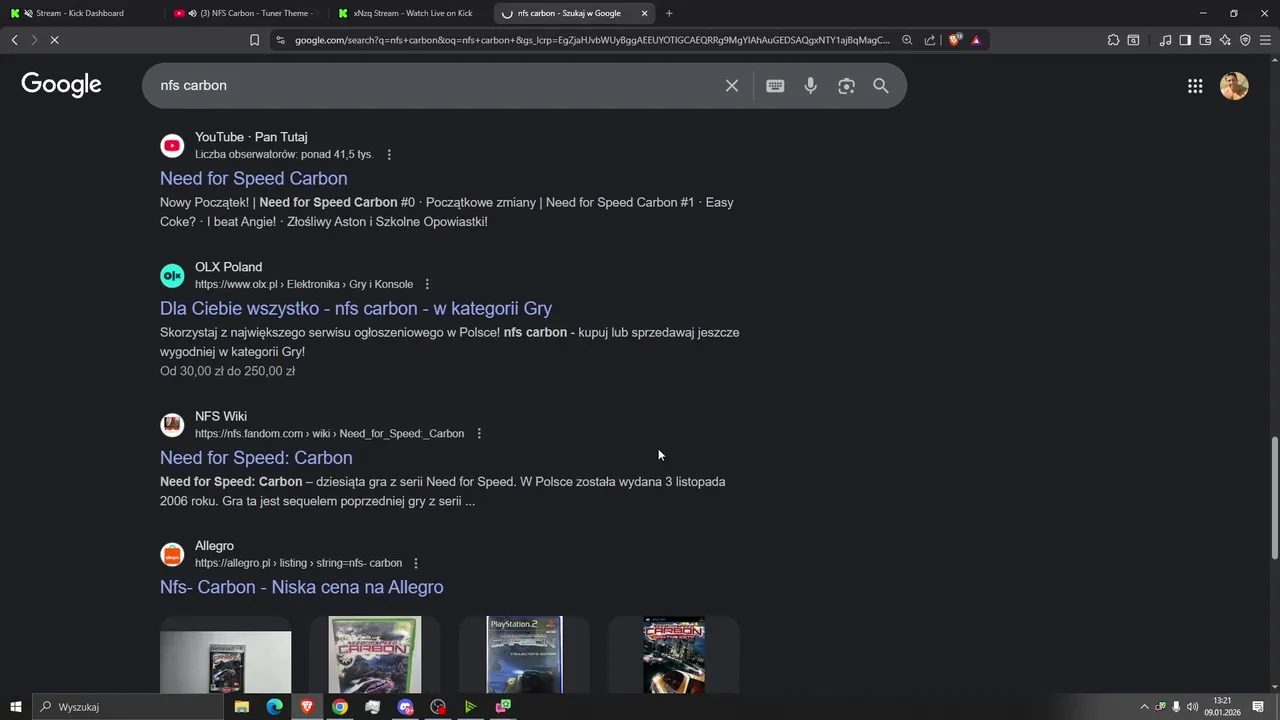Click the Wyszukaj taskbar search box

(x=128, y=707)
